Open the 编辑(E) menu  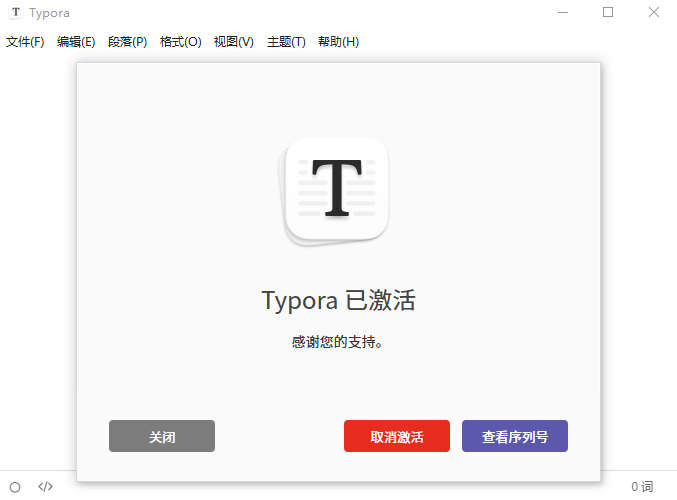pyautogui.click(x=76, y=42)
